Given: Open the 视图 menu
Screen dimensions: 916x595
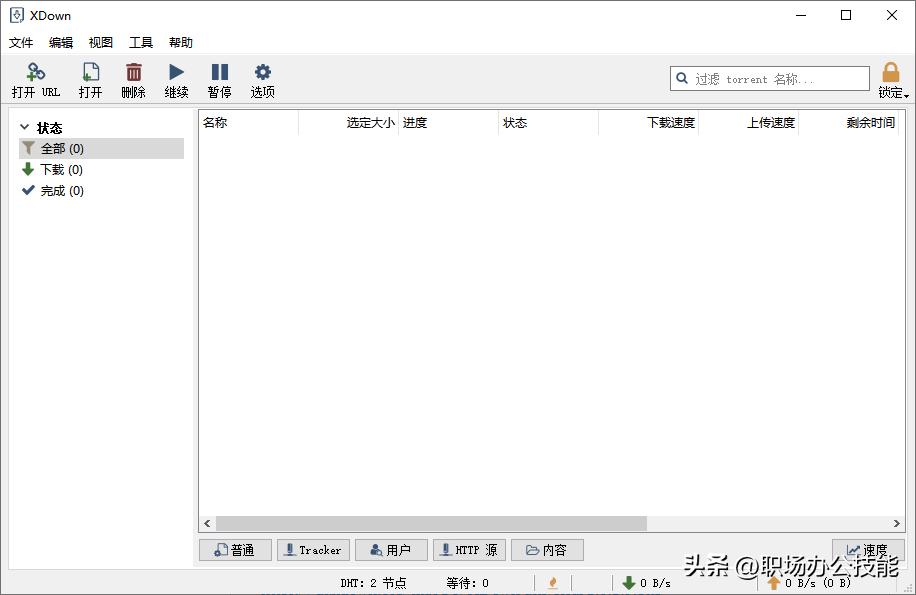Looking at the screenshot, I should tap(100, 43).
